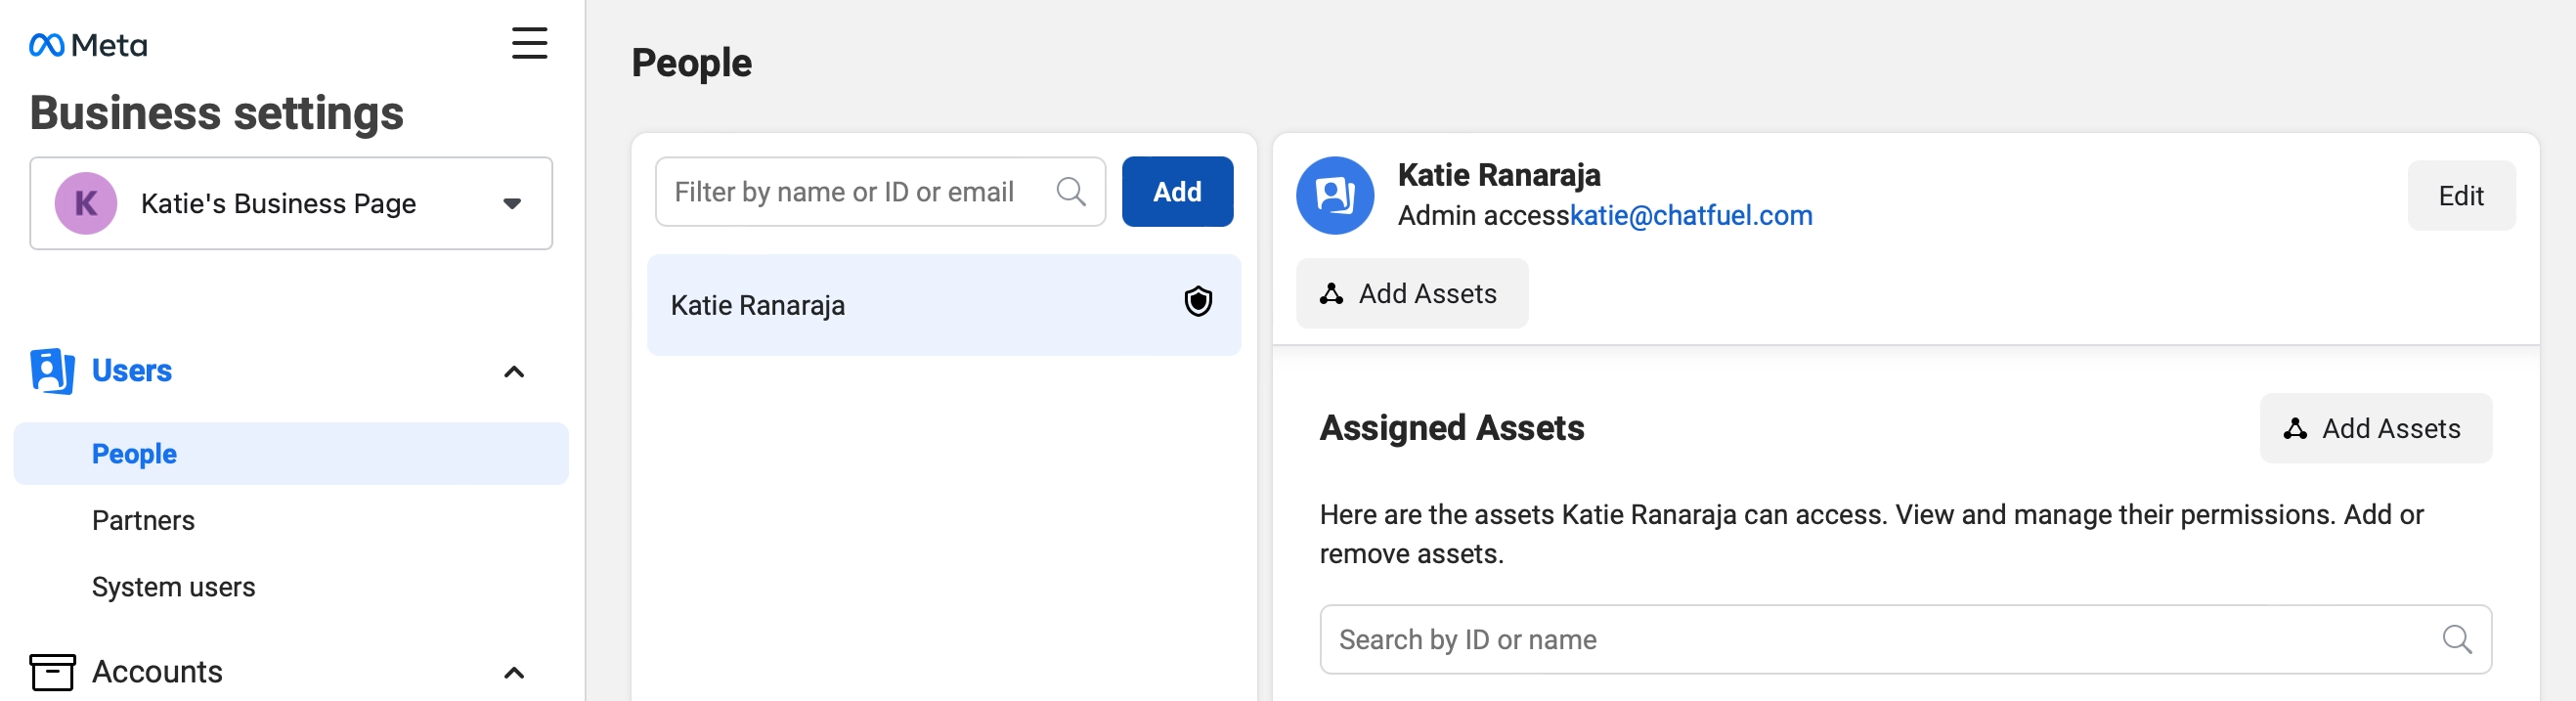Open the katie@chatfuel.com email link

click(x=1691, y=215)
